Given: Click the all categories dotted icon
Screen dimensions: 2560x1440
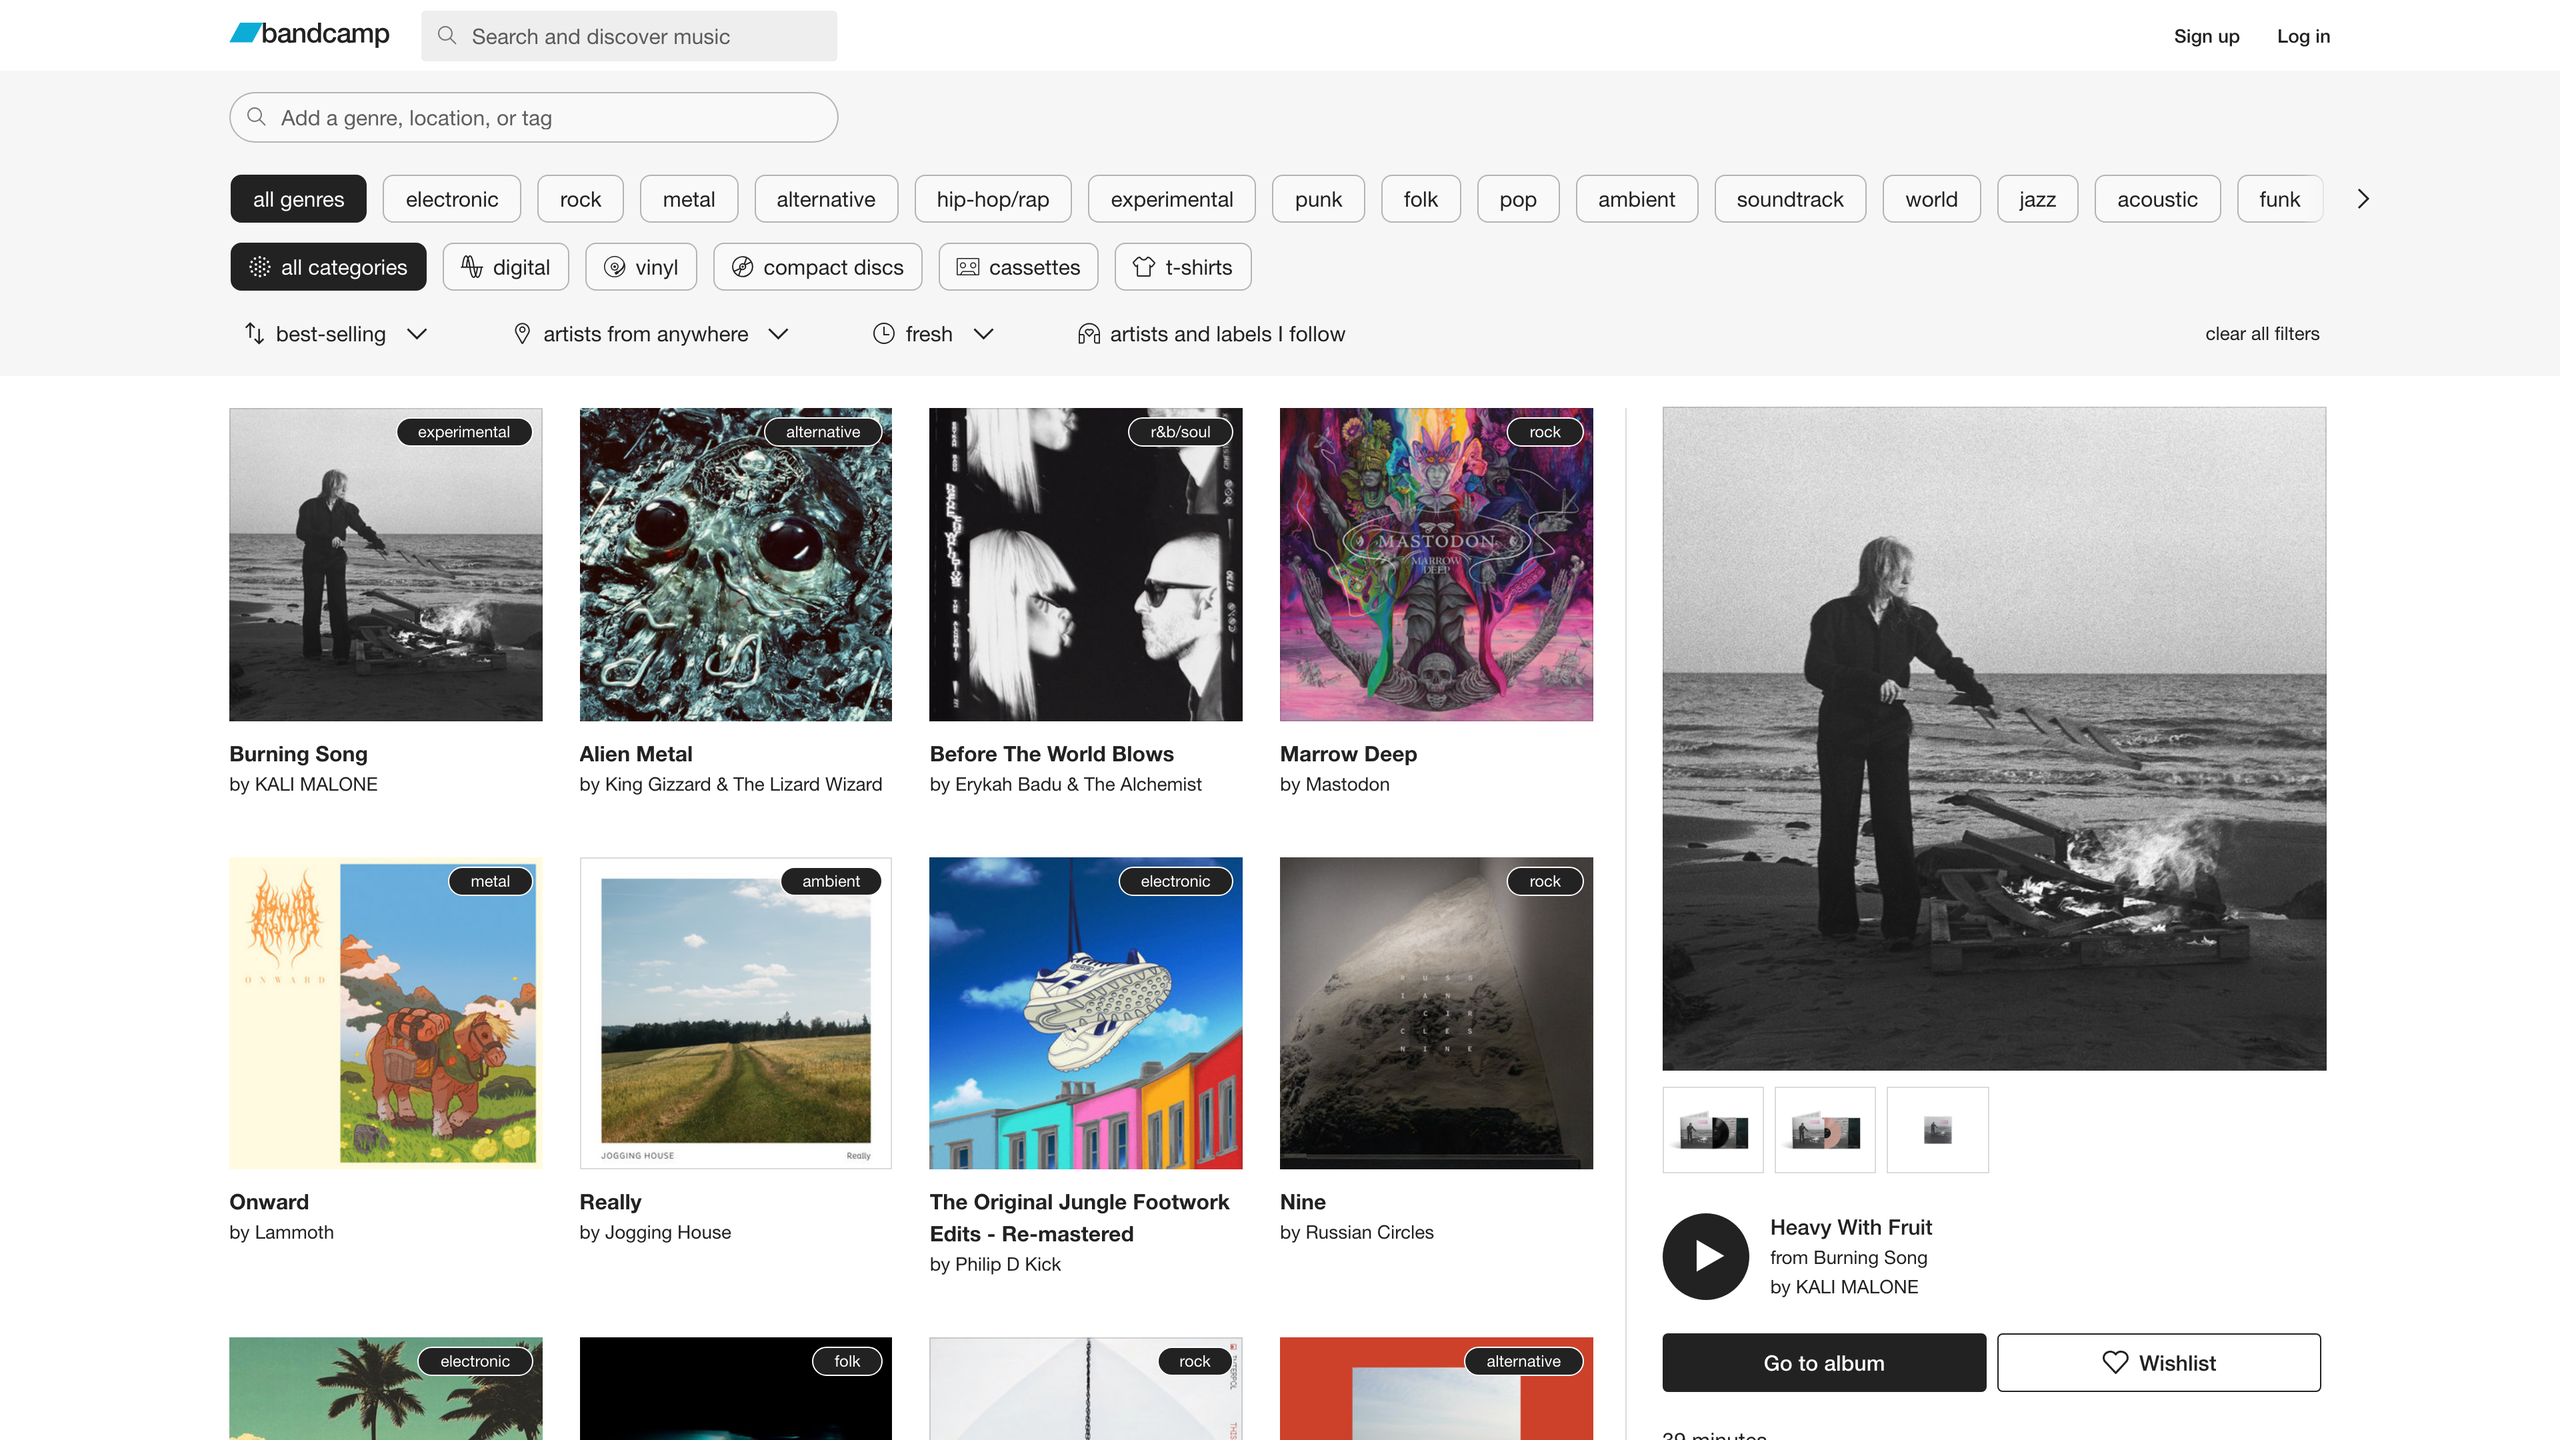Looking at the screenshot, I should coord(260,267).
